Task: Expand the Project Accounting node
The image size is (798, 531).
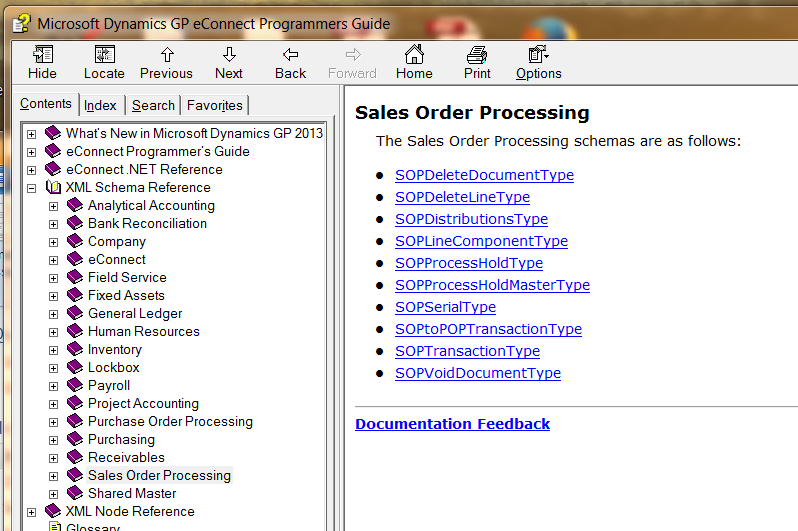Action: (x=53, y=404)
